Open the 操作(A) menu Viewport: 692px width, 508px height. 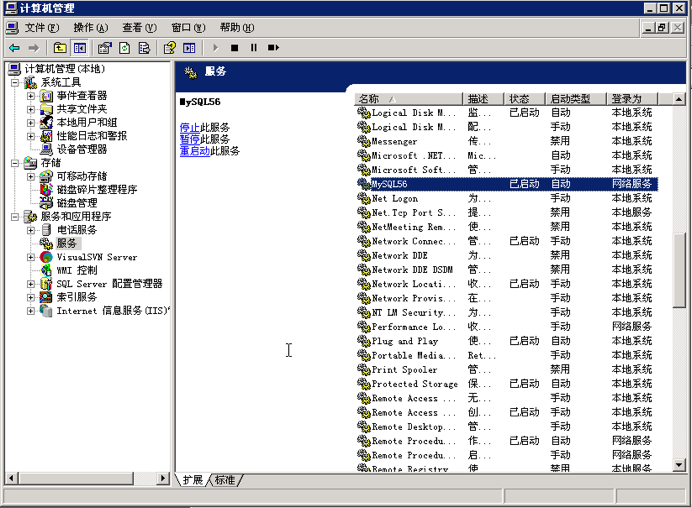click(91, 28)
